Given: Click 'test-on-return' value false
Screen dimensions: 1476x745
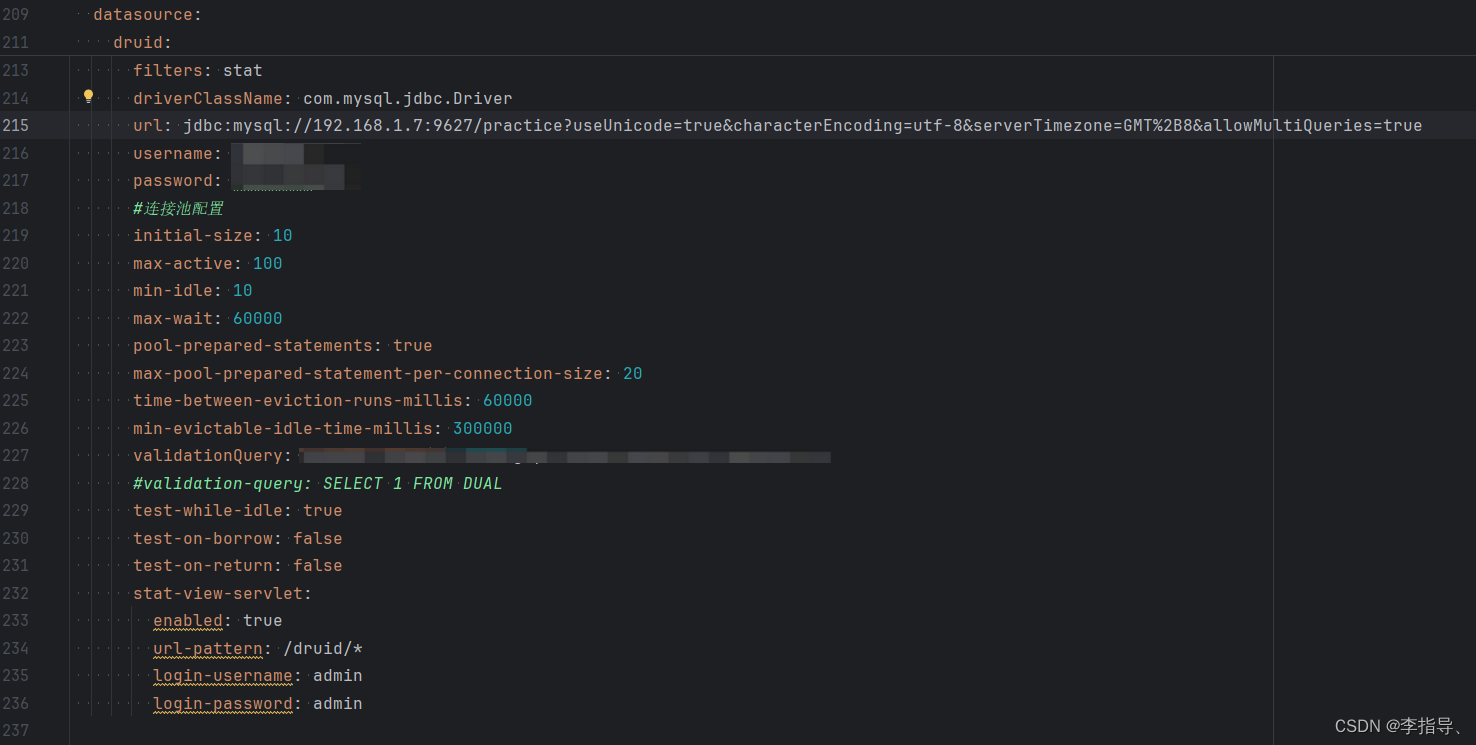Looking at the screenshot, I should click(318, 565).
